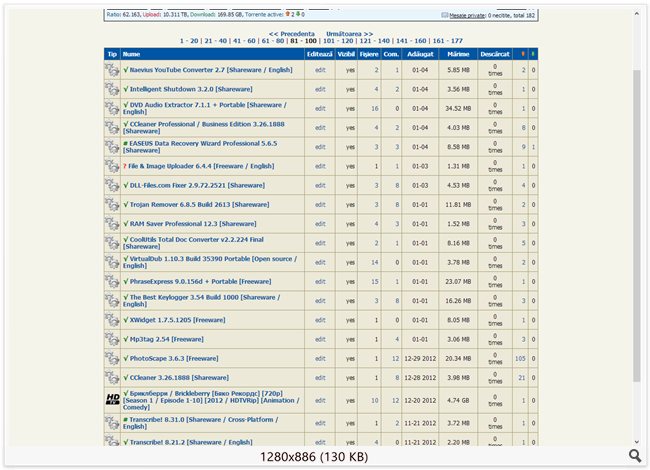Click the magnifier zoom icon at bottom right
Viewport: 650px width, 470px height.
pos(635,456)
